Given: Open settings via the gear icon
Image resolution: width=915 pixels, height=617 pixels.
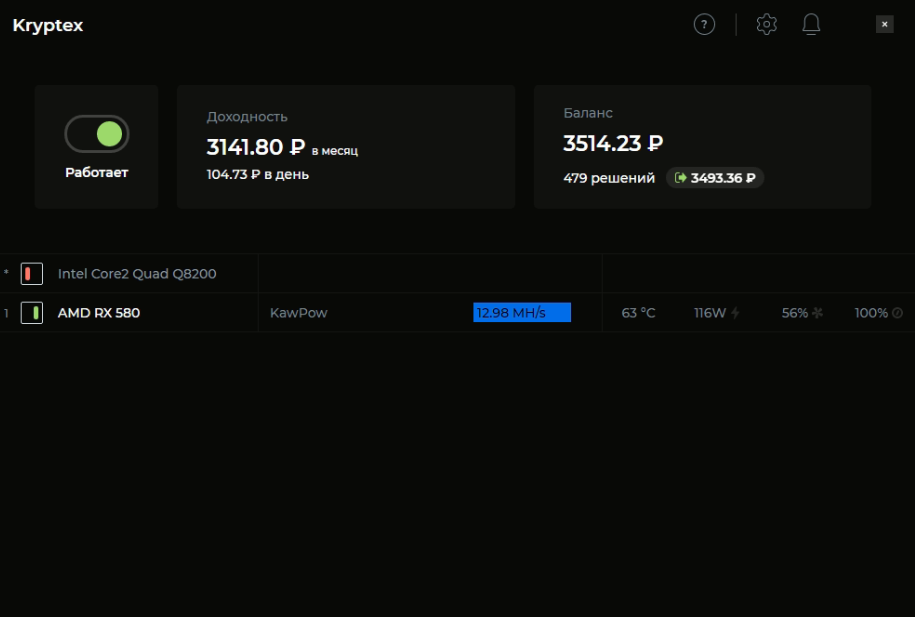Looking at the screenshot, I should click(766, 25).
